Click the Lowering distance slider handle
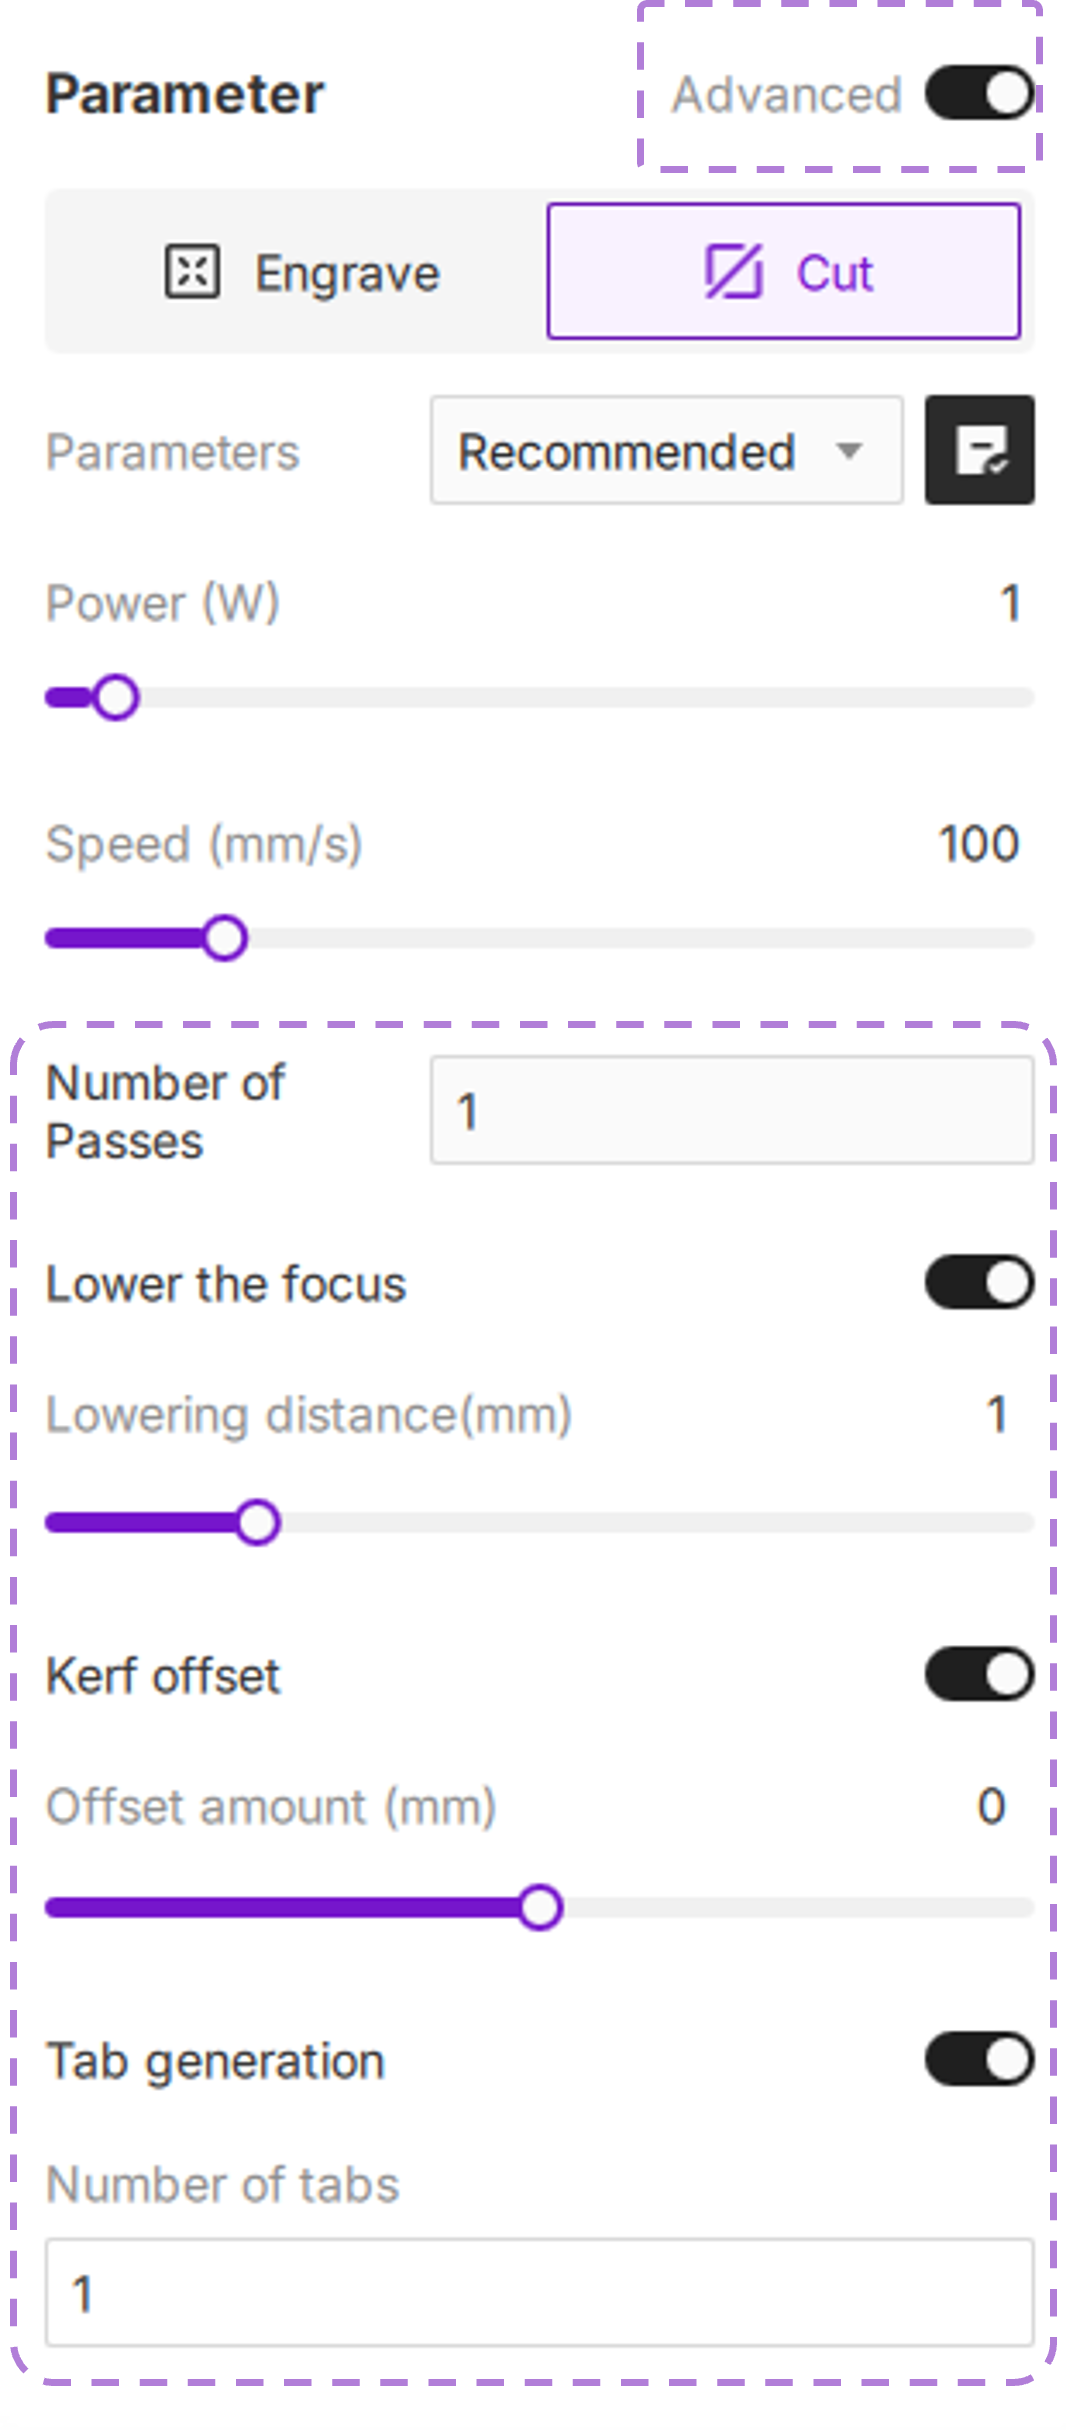This screenshot has height=2430, width=1066. 258,1523
